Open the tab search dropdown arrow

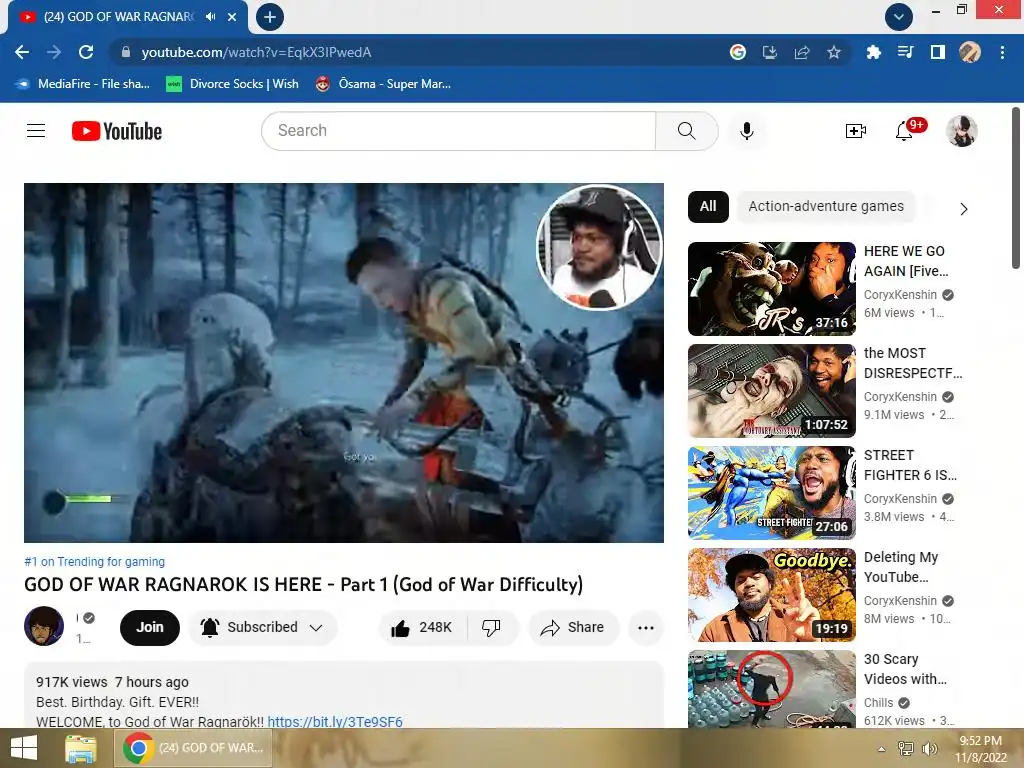[x=899, y=17]
